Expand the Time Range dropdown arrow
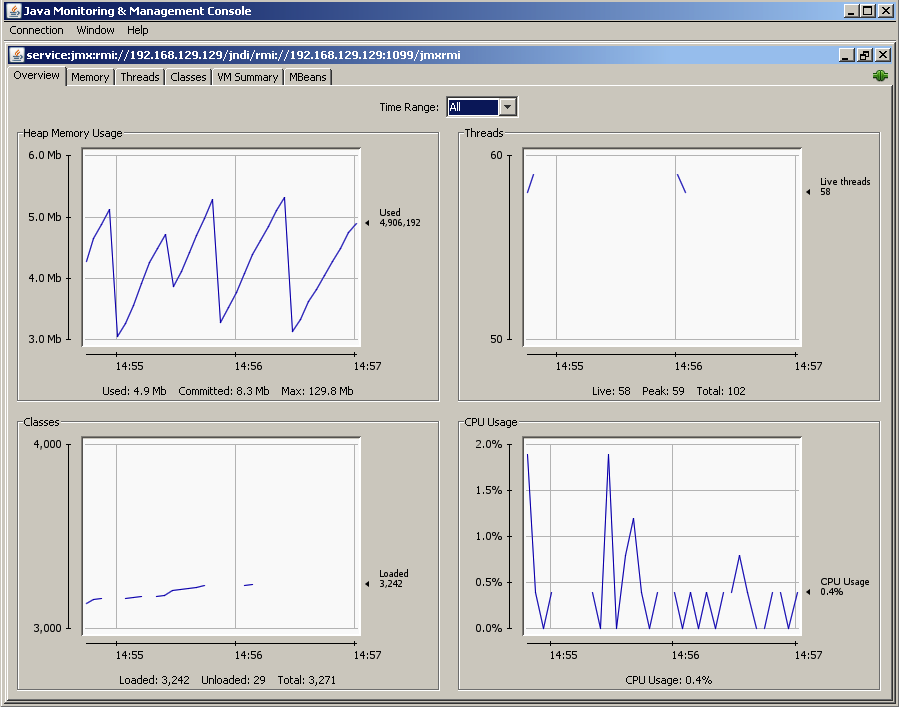 pos(508,107)
